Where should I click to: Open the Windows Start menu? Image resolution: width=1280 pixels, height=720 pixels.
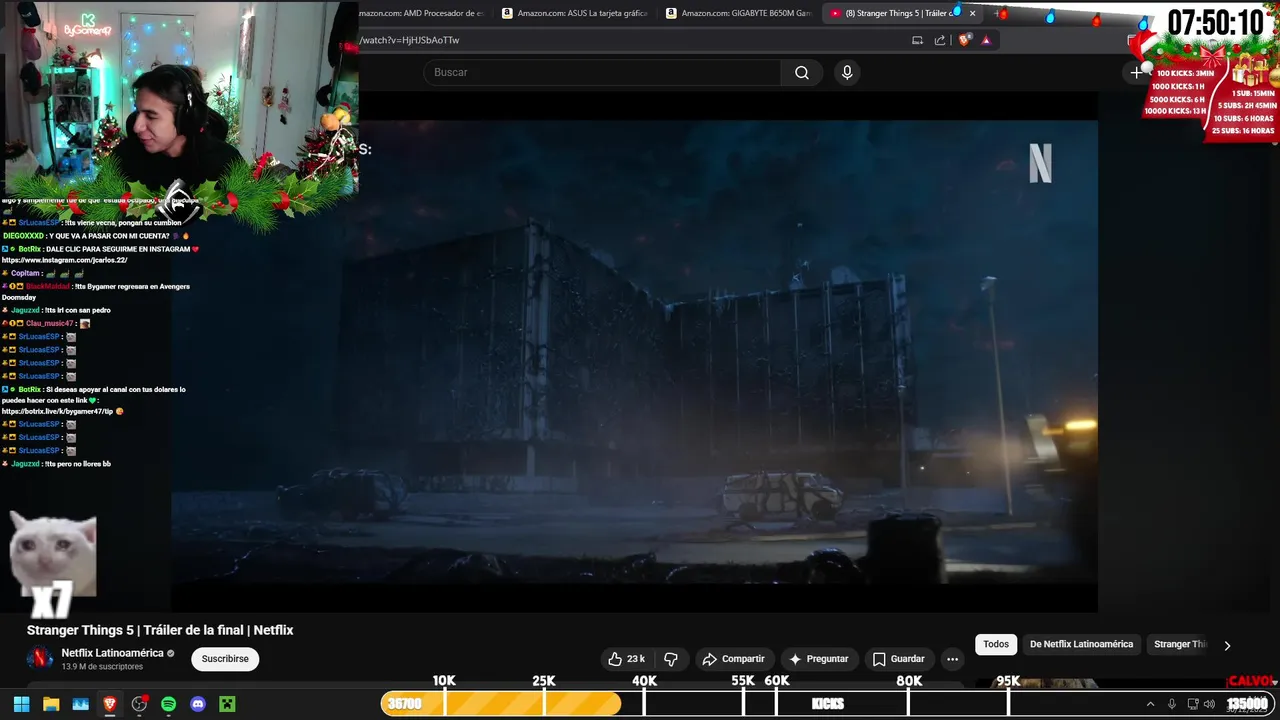pyautogui.click(x=21, y=704)
